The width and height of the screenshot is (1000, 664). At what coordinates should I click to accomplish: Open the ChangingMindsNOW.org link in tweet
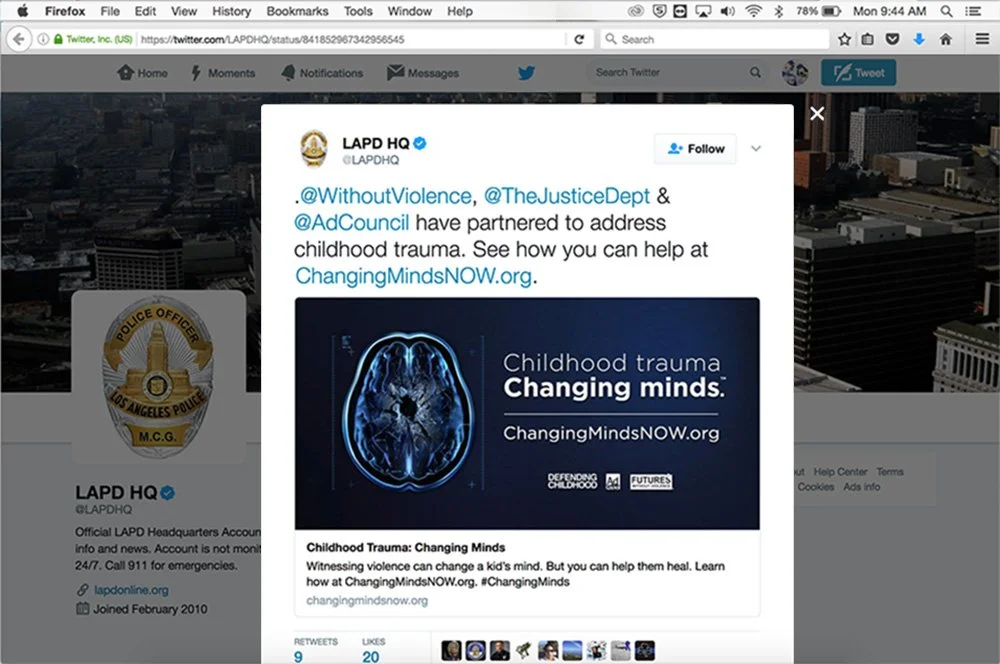[x=413, y=276]
